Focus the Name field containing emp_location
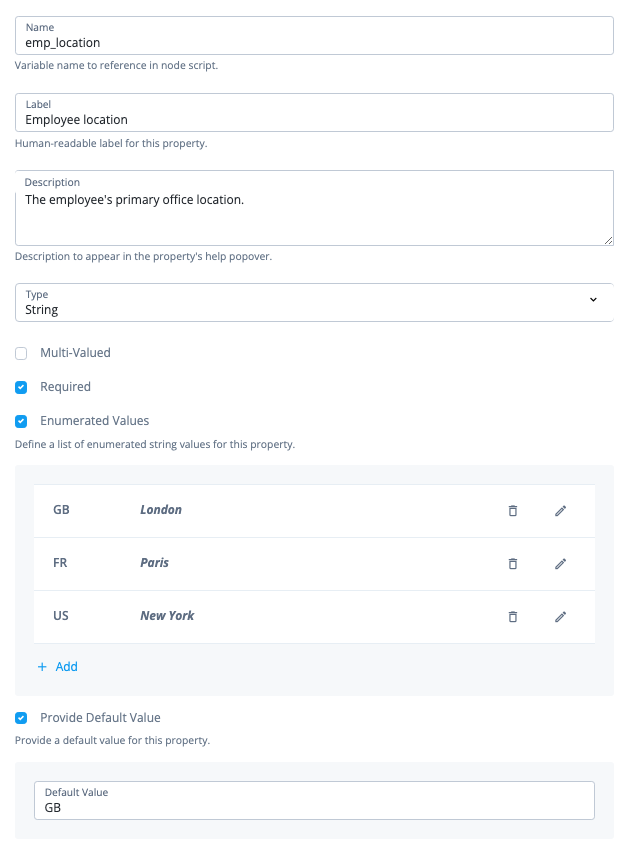 (314, 43)
